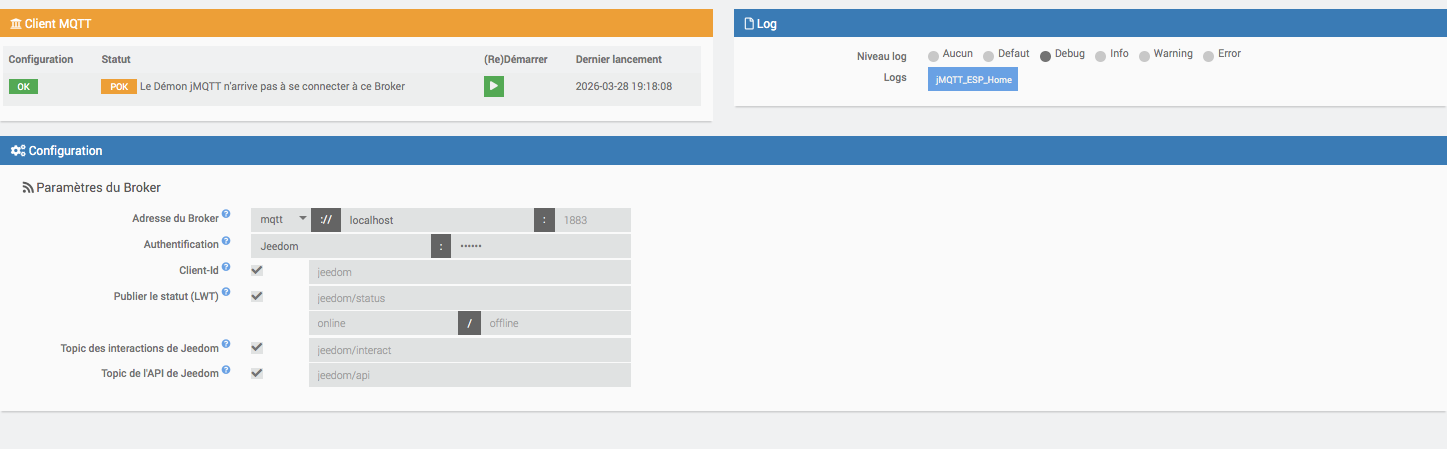Screen dimensions: 1447x449
Task: Click the Statut column header
Action: point(116,60)
